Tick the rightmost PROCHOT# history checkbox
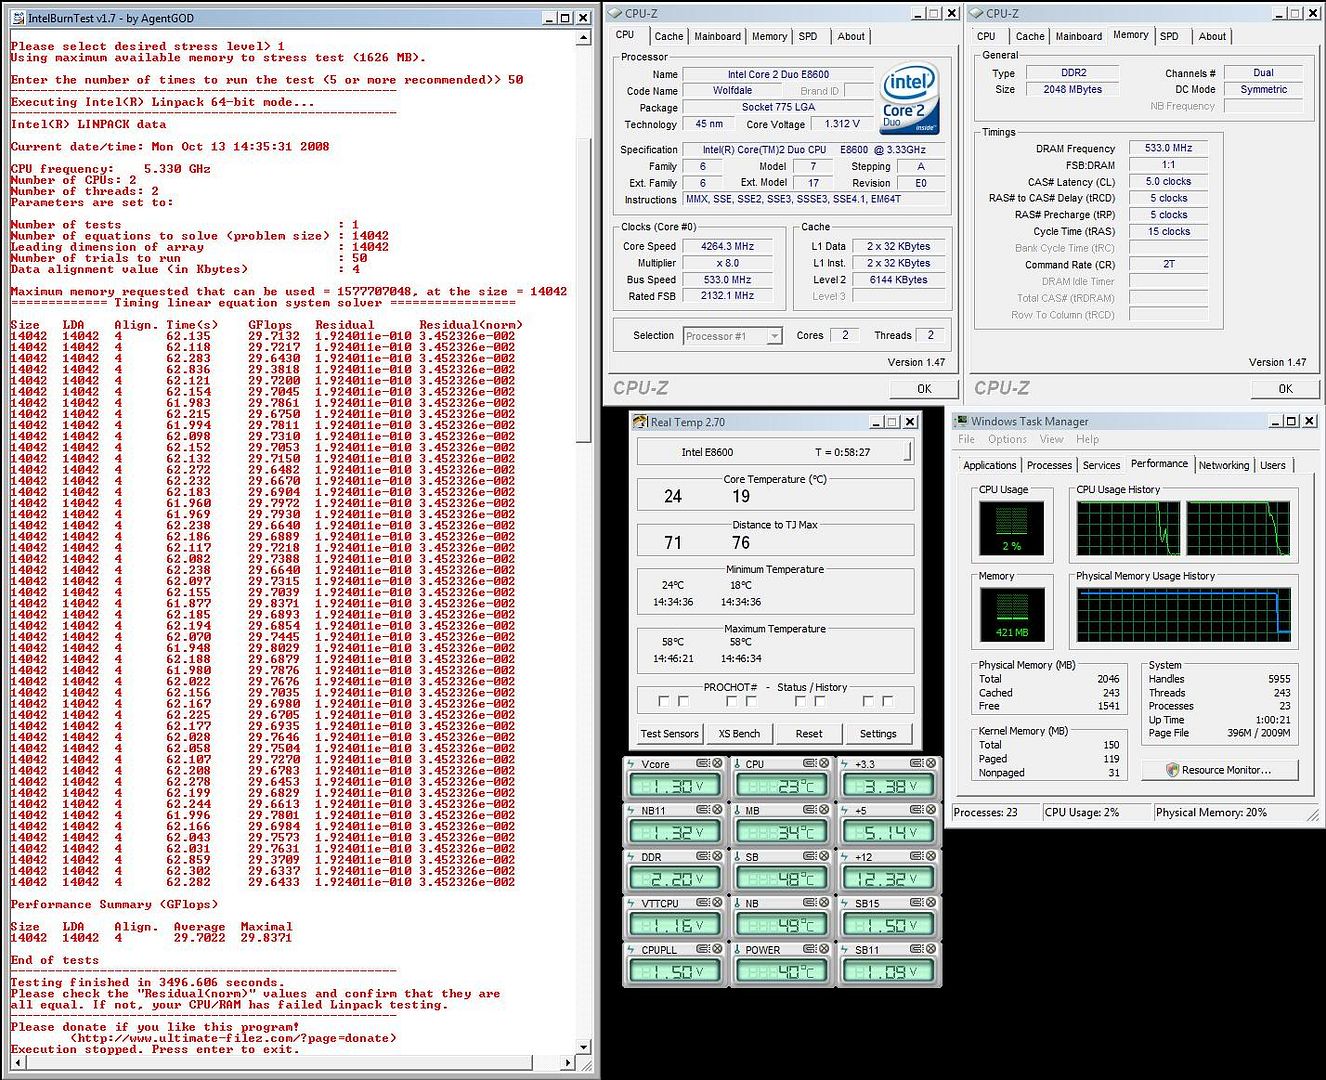Image resolution: width=1326 pixels, height=1080 pixels. click(888, 701)
